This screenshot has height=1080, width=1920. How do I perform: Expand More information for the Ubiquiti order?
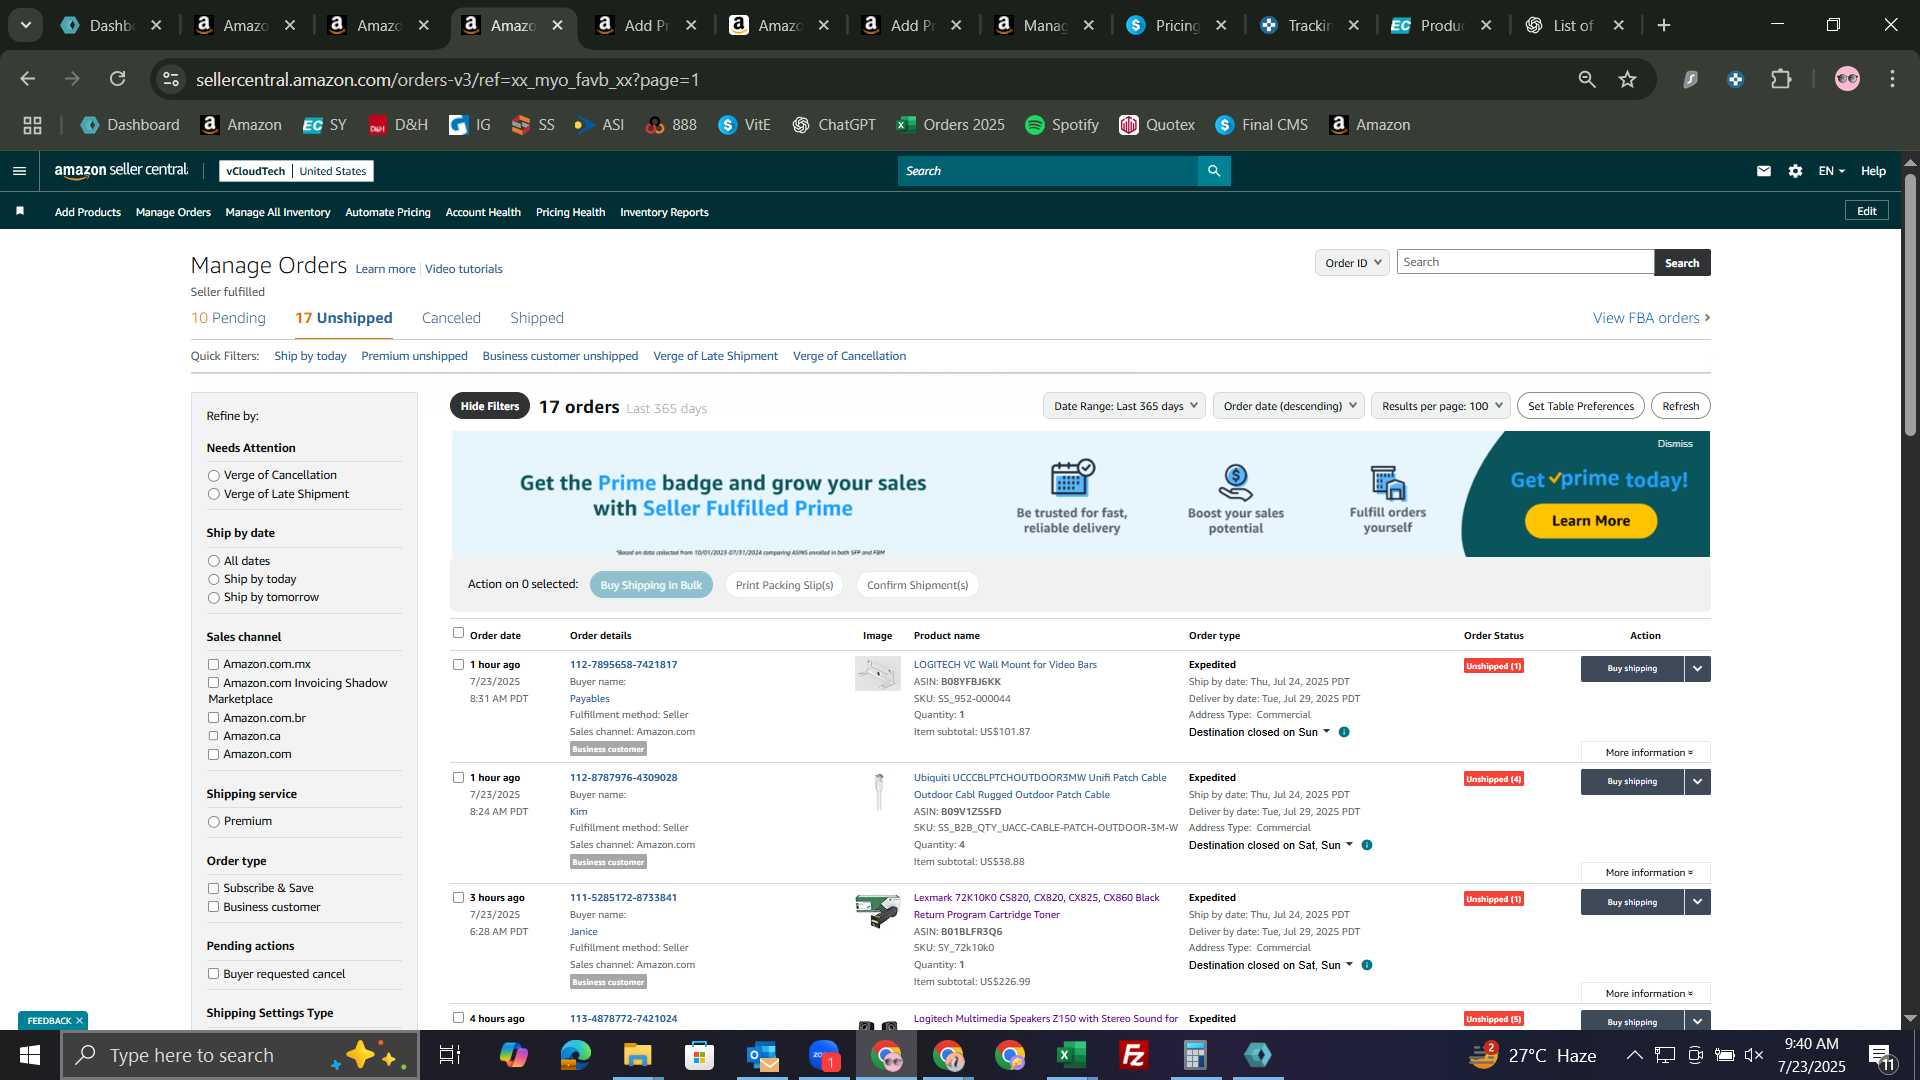[x=1646, y=873]
